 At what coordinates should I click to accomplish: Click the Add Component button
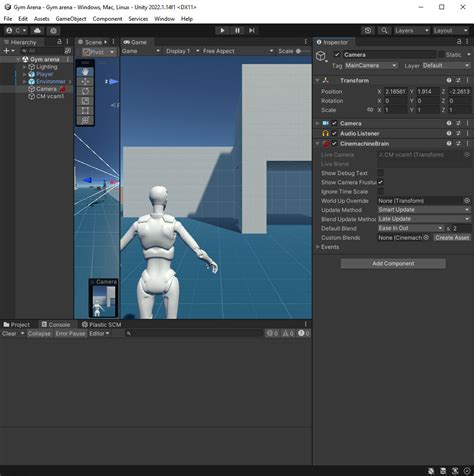pyautogui.click(x=393, y=264)
